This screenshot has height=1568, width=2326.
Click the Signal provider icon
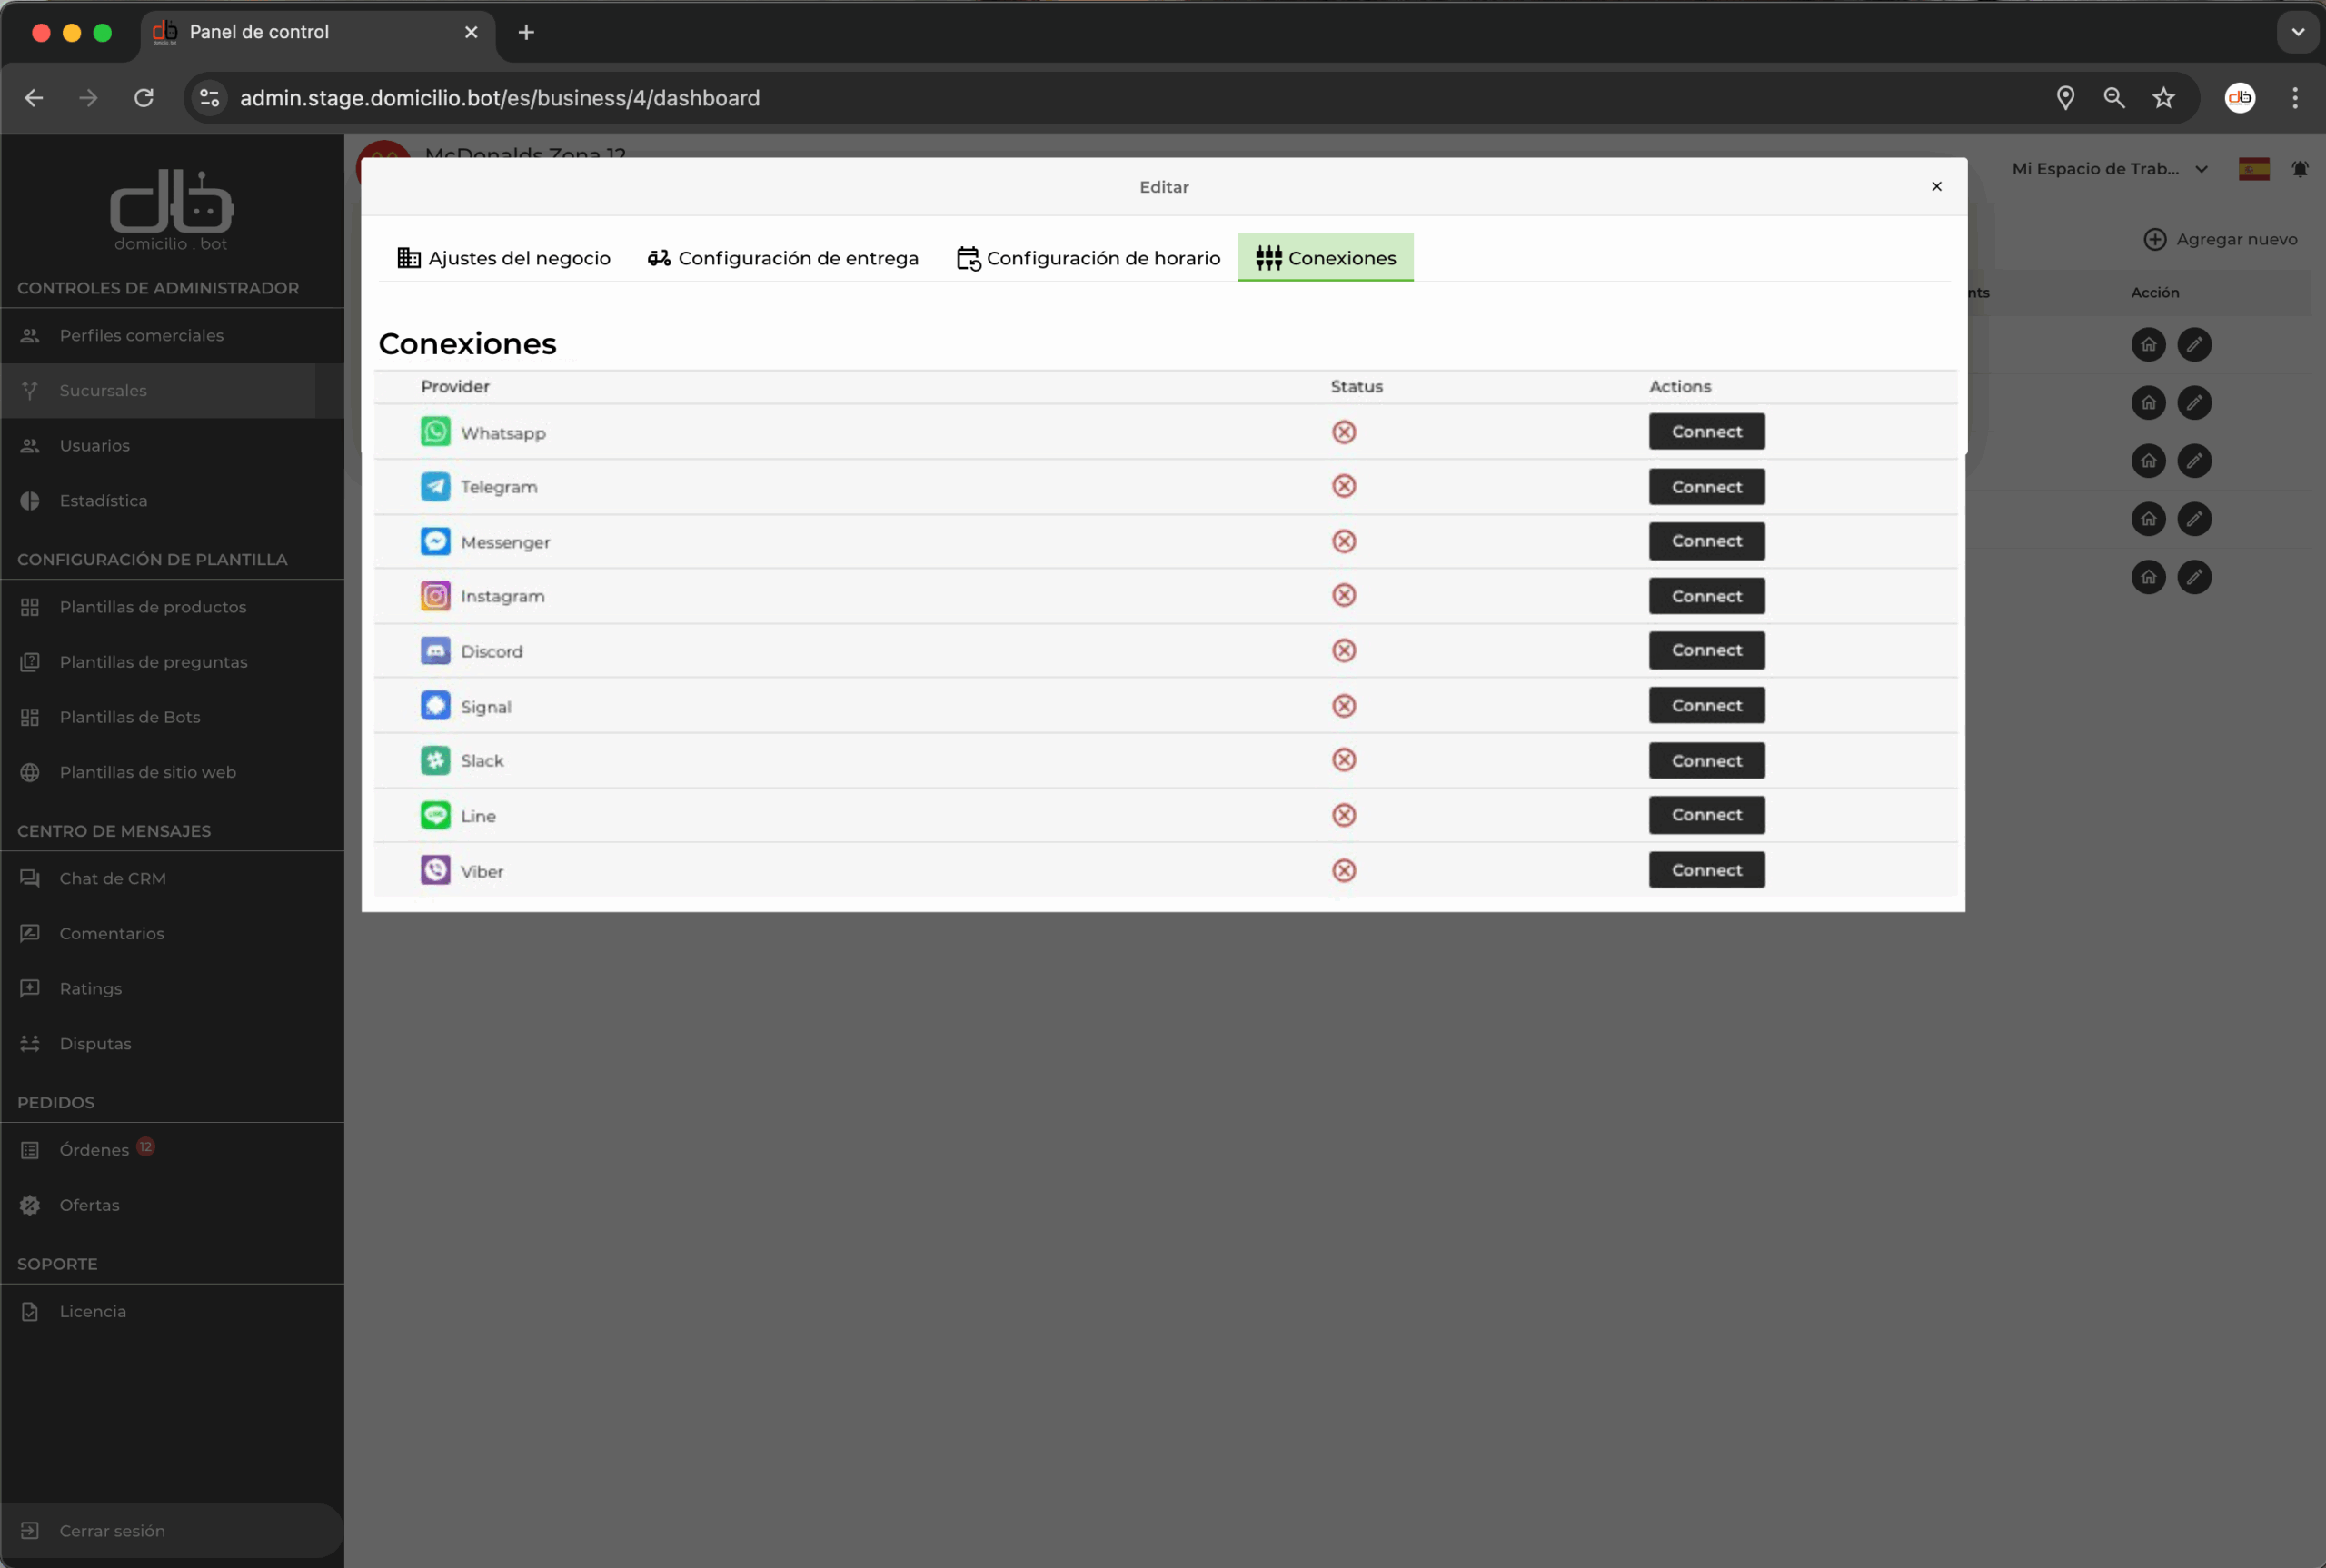(435, 706)
